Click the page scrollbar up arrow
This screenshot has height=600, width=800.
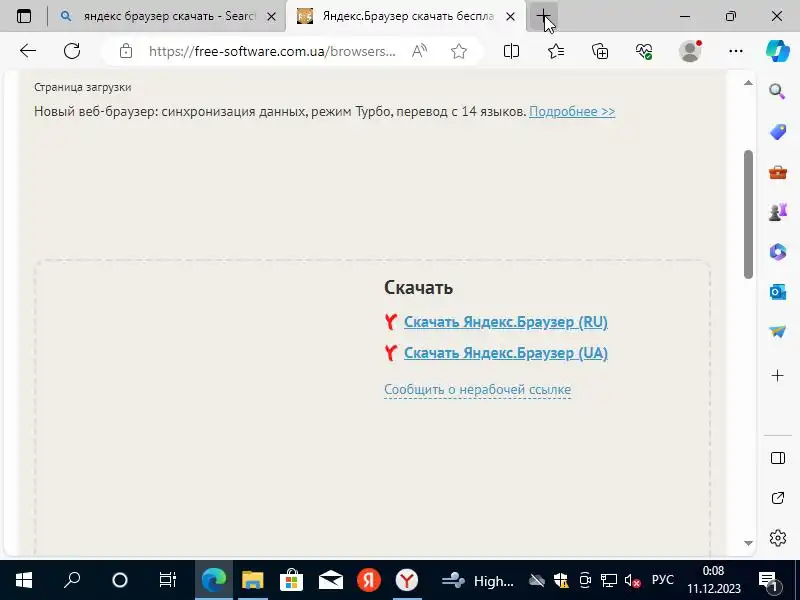click(x=748, y=83)
